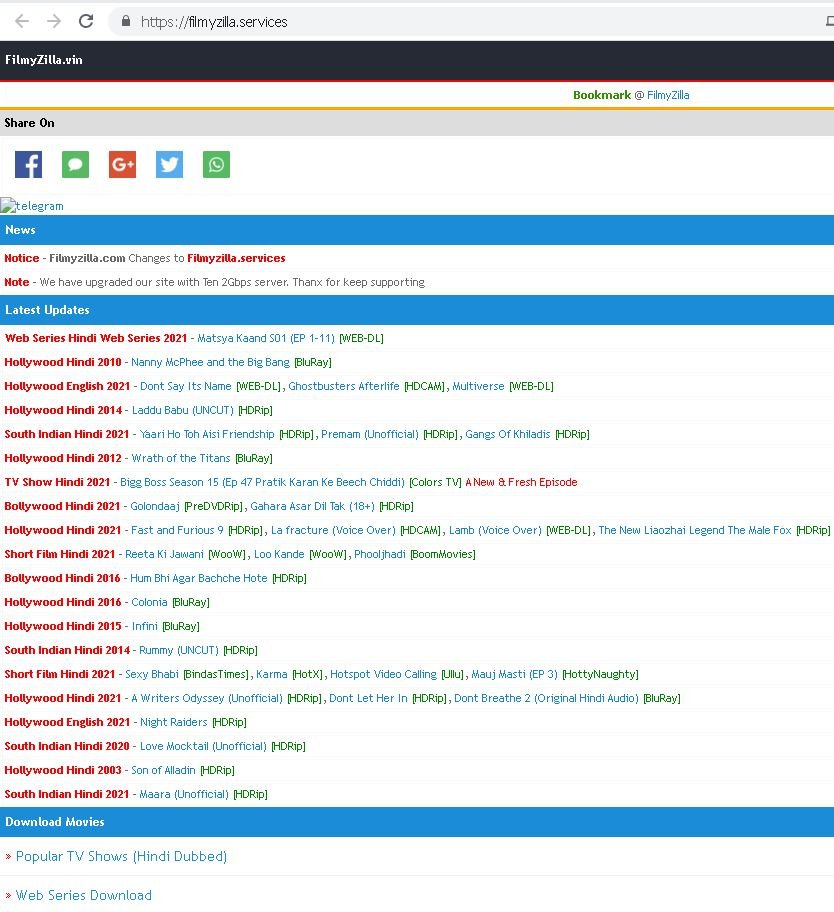
Task: Open Infini movie link
Action: click(144, 626)
